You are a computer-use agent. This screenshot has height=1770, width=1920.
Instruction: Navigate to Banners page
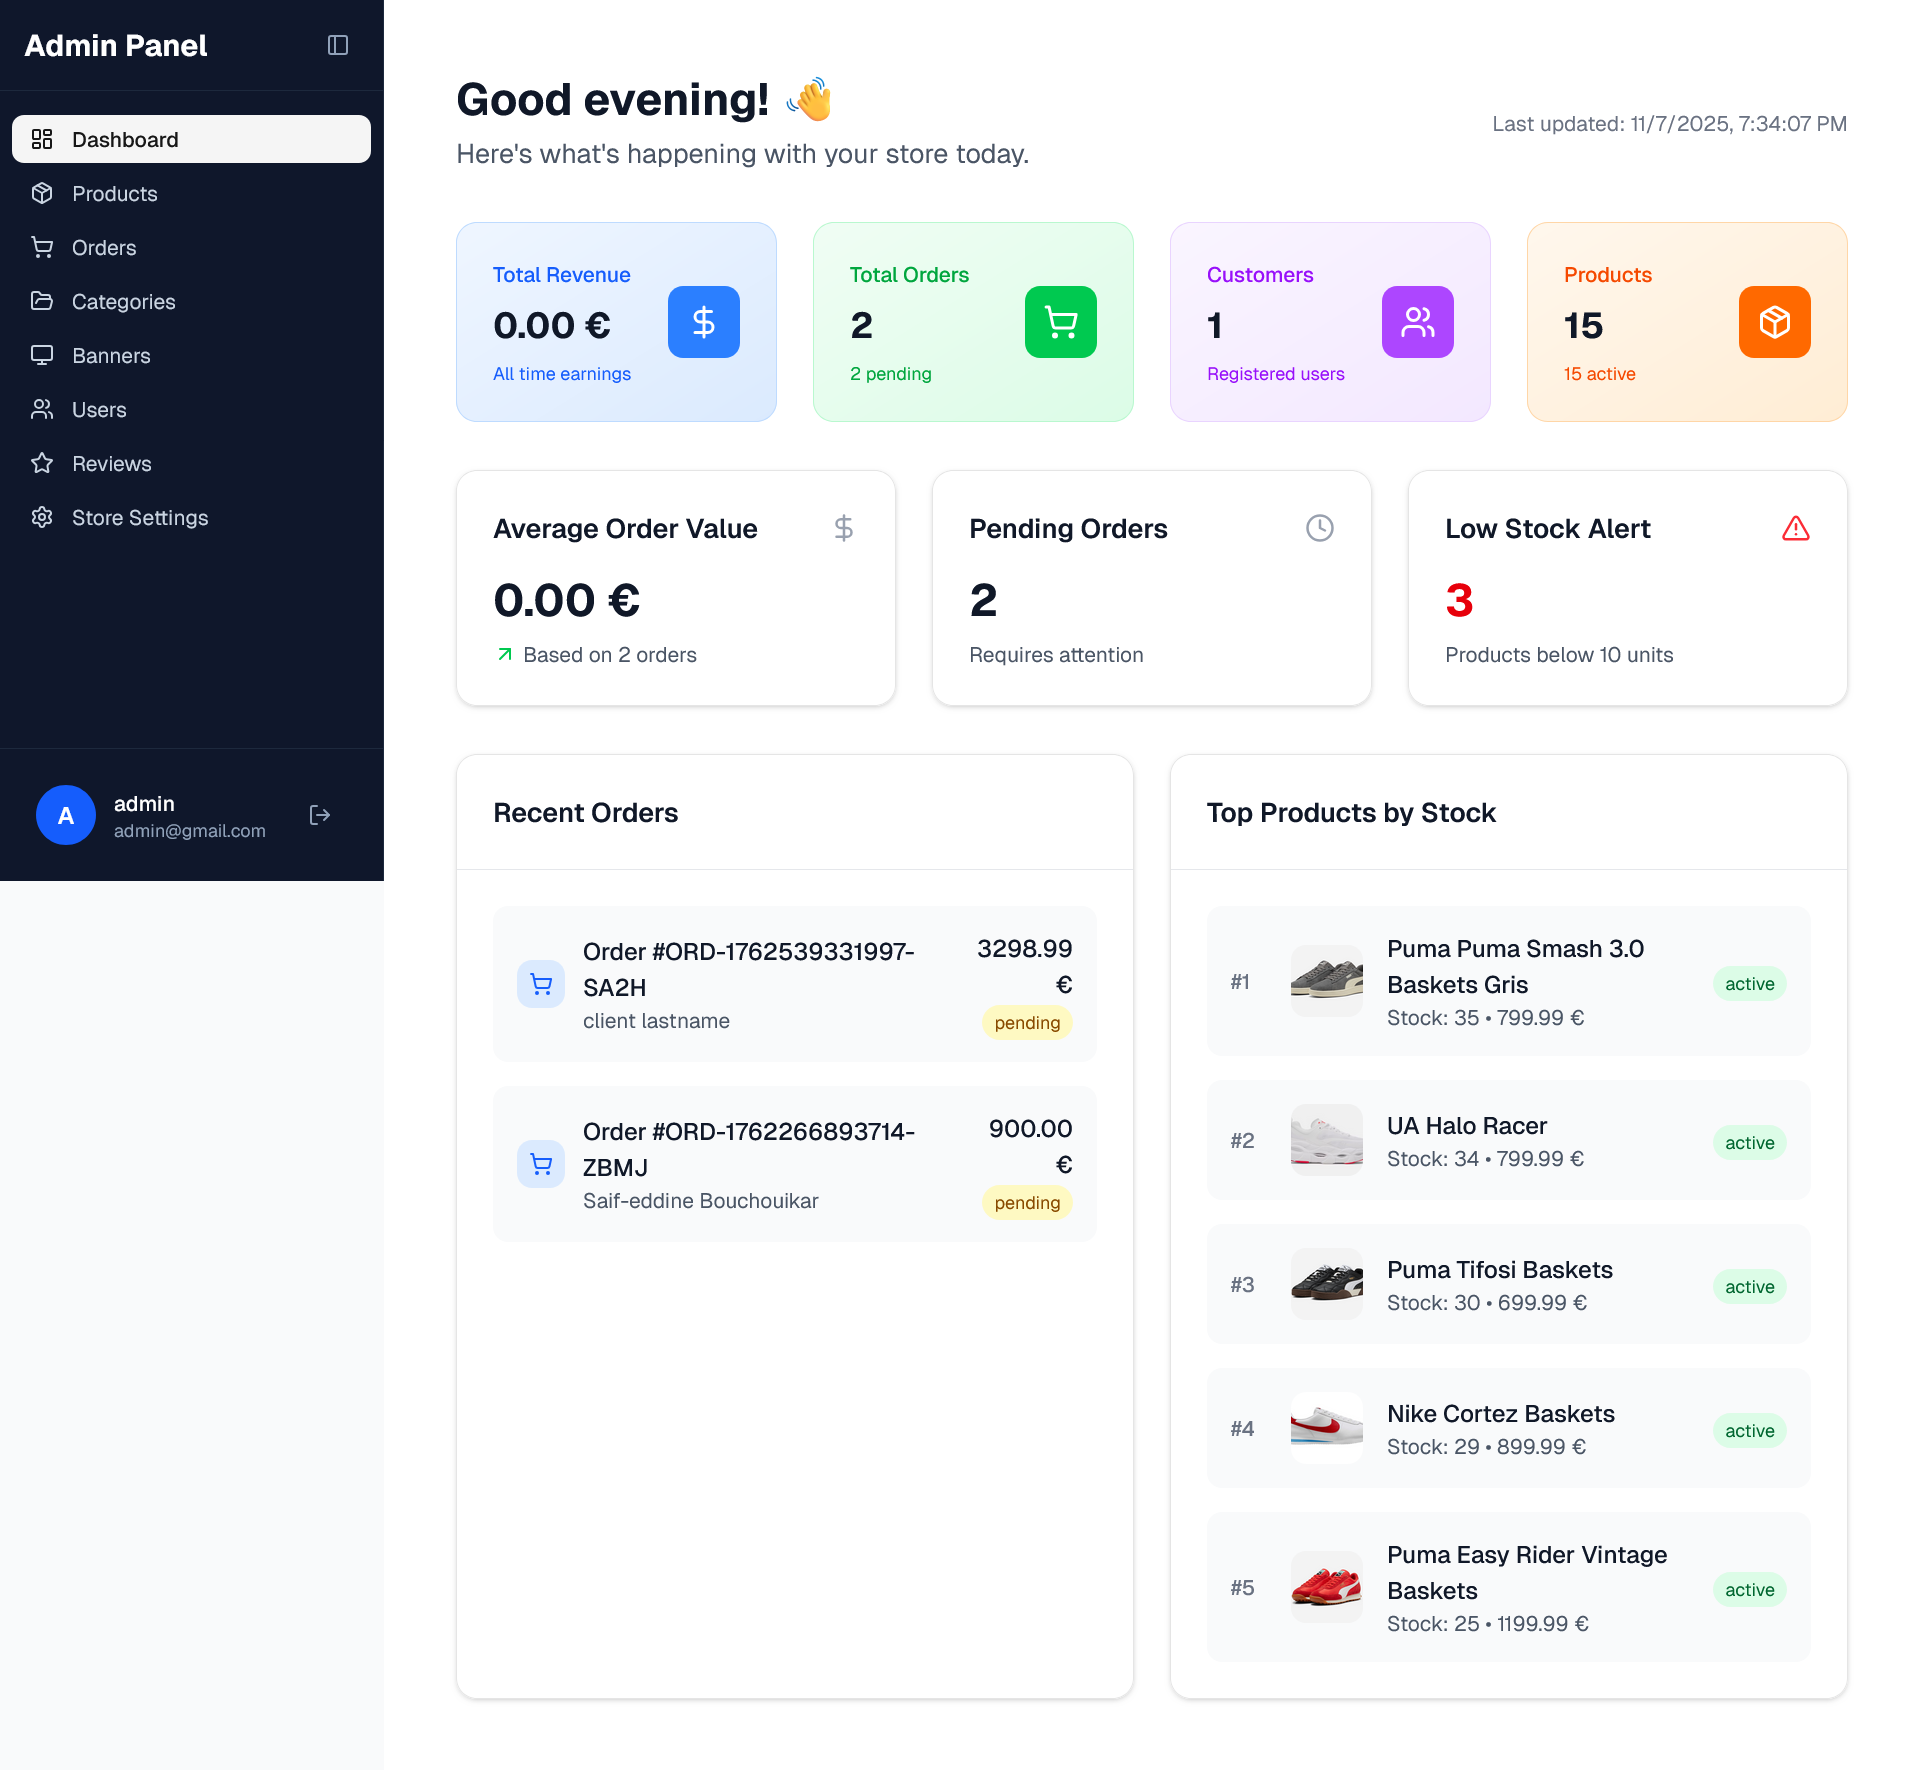[111, 356]
